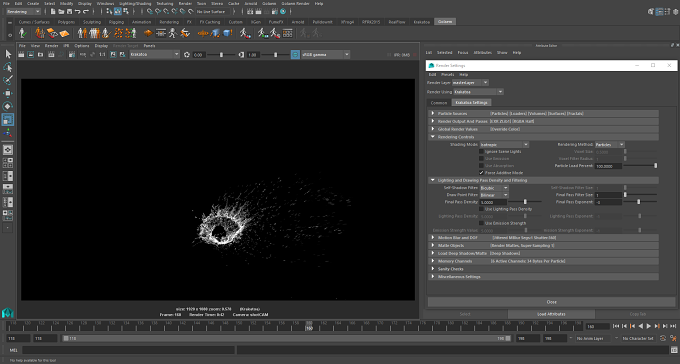This screenshot has height=364, width=680.
Task: Open the Golaem shelf tab
Action: [x=445, y=22]
